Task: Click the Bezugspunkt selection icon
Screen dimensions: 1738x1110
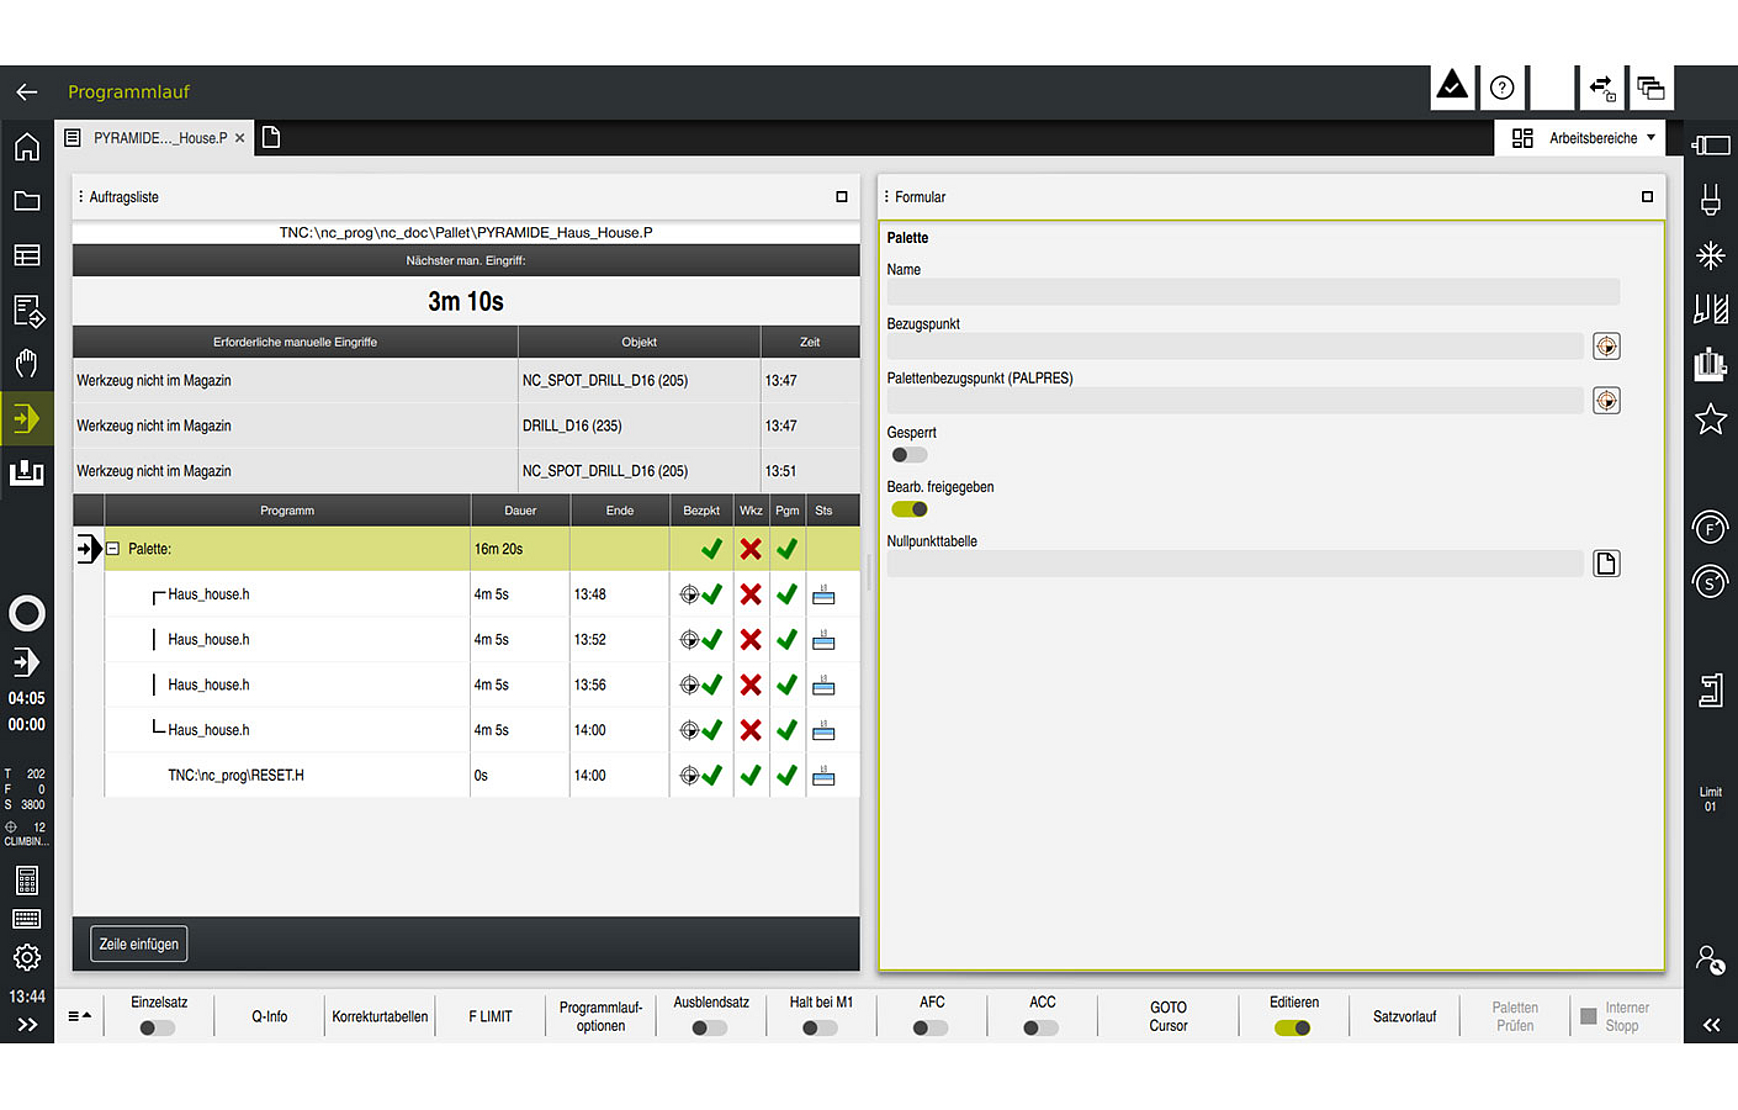Action: pyautogui.click(x=1606, y=346)
